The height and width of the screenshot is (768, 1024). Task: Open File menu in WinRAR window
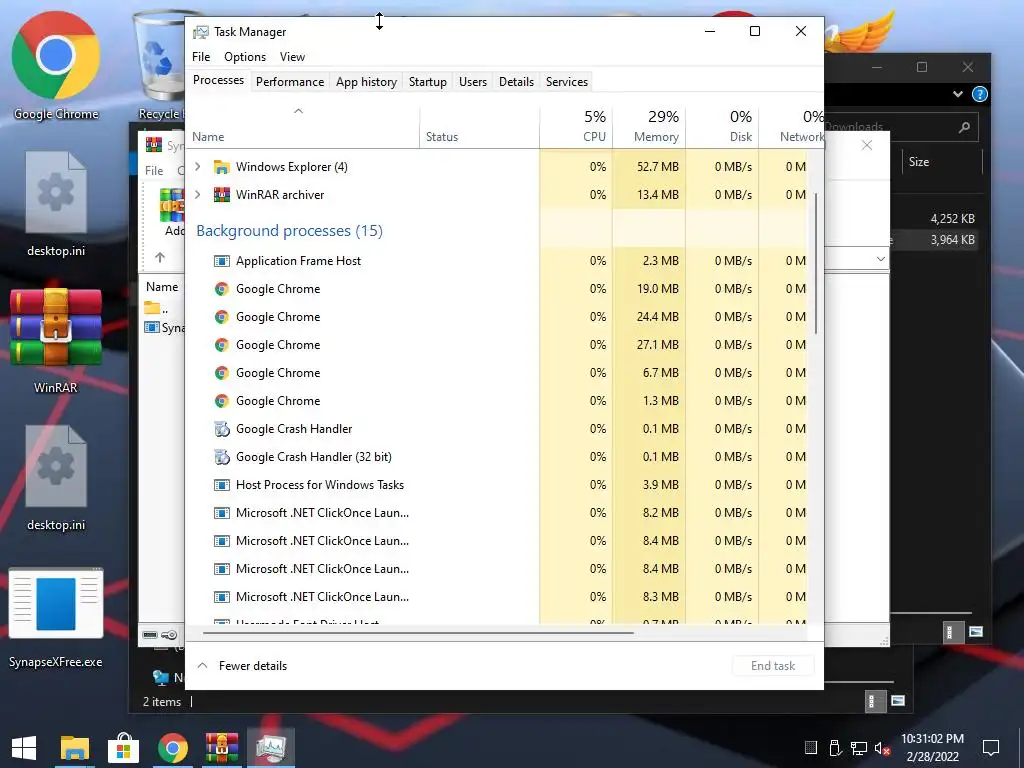154,170
